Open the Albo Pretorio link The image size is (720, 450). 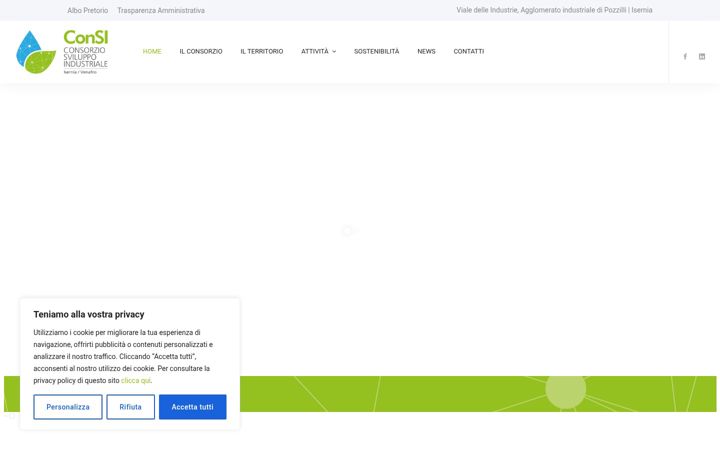[88, 10]
